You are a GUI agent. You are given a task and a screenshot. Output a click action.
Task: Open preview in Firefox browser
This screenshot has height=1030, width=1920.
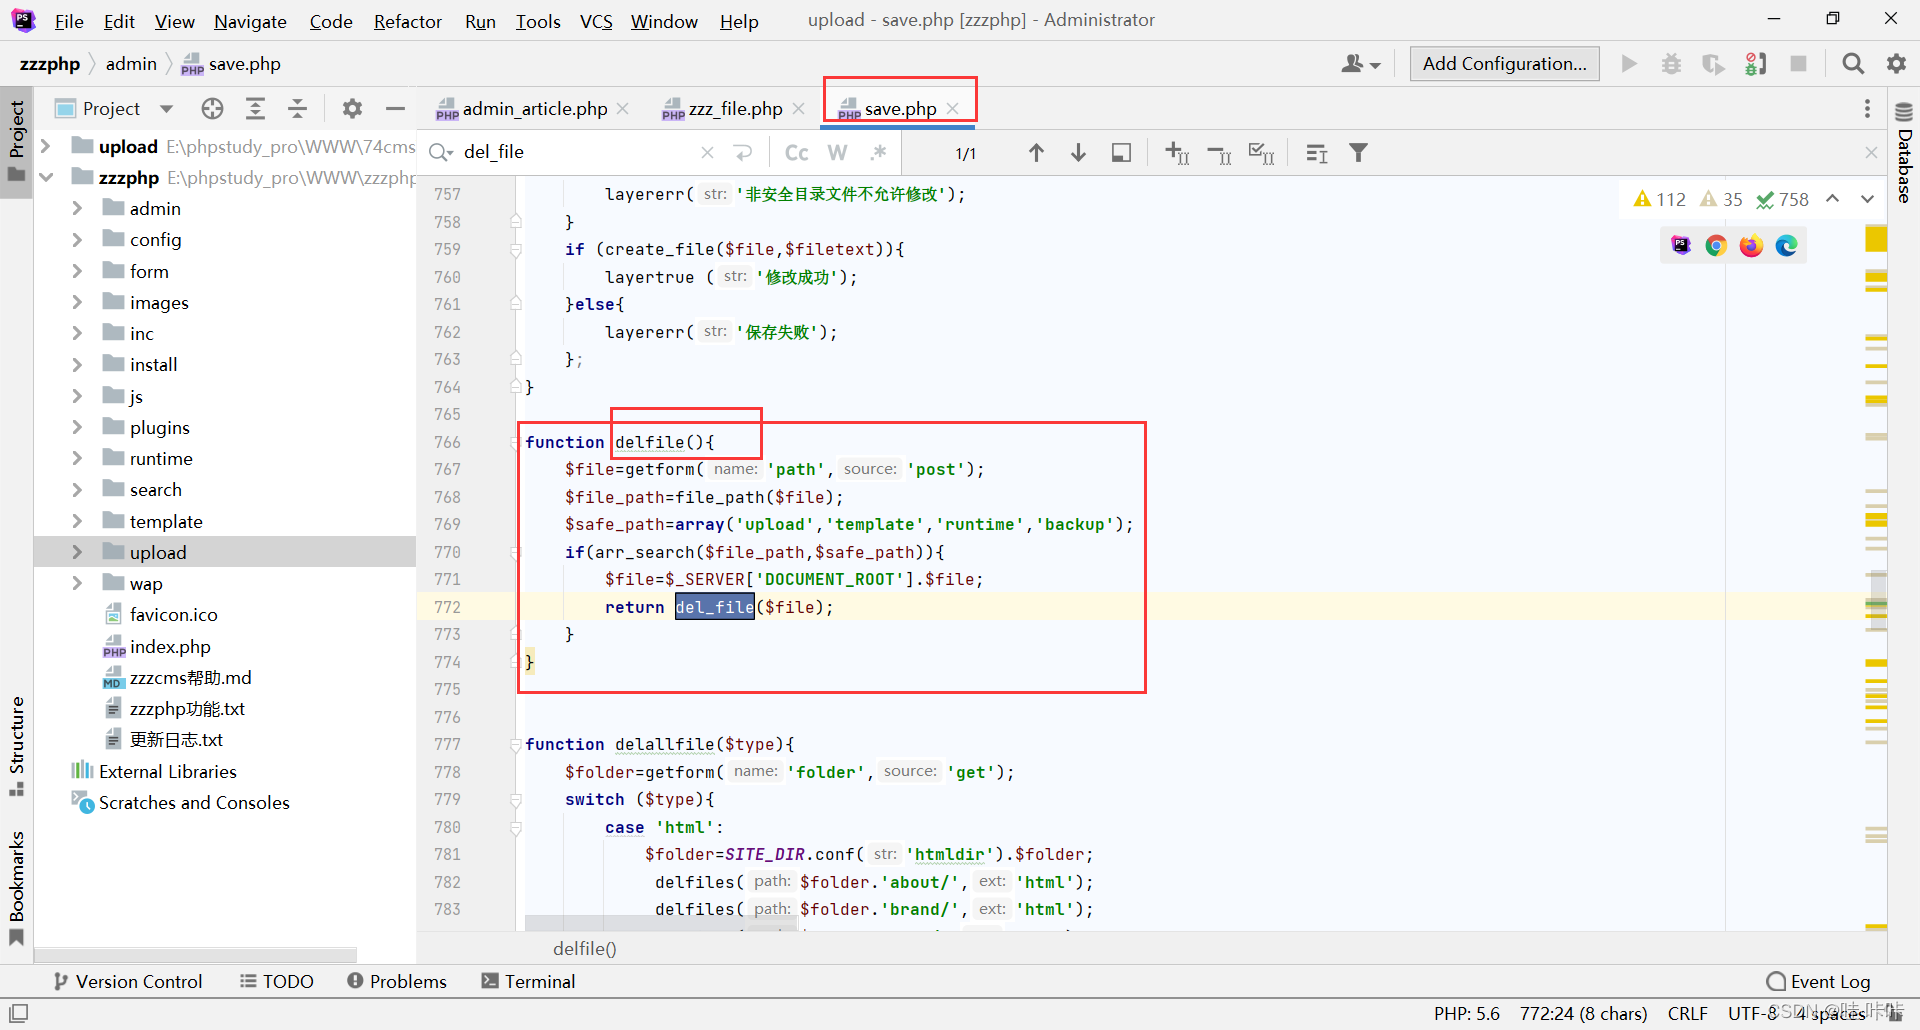point(1751,245)
